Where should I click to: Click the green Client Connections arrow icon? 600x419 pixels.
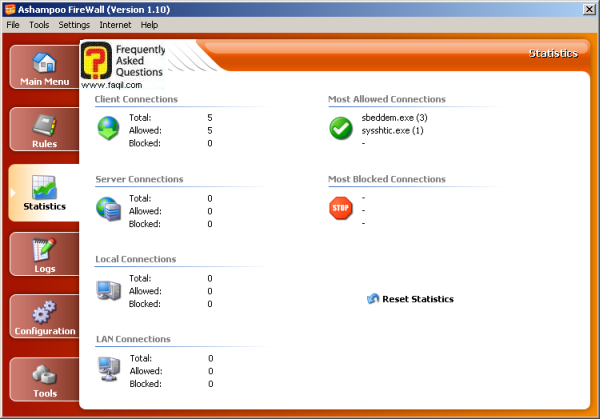click(108, 130)
